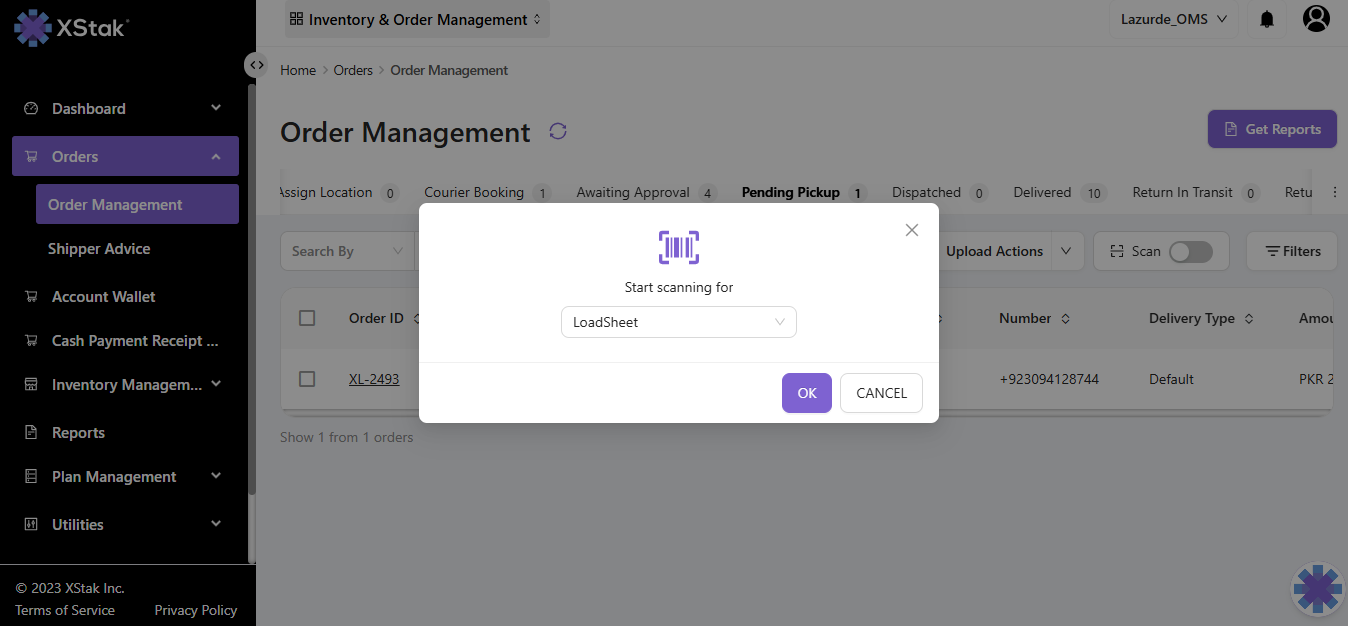Open the user profile avatar icon
Screen dimensions: 1348x626
click(1316, 18)
